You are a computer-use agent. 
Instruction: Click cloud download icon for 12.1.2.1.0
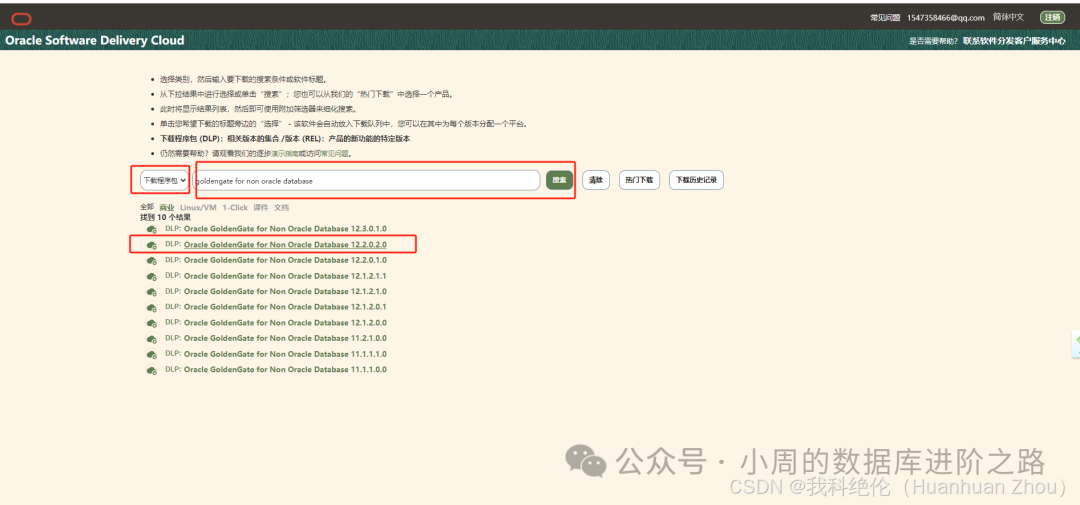[x=152, y=291]
